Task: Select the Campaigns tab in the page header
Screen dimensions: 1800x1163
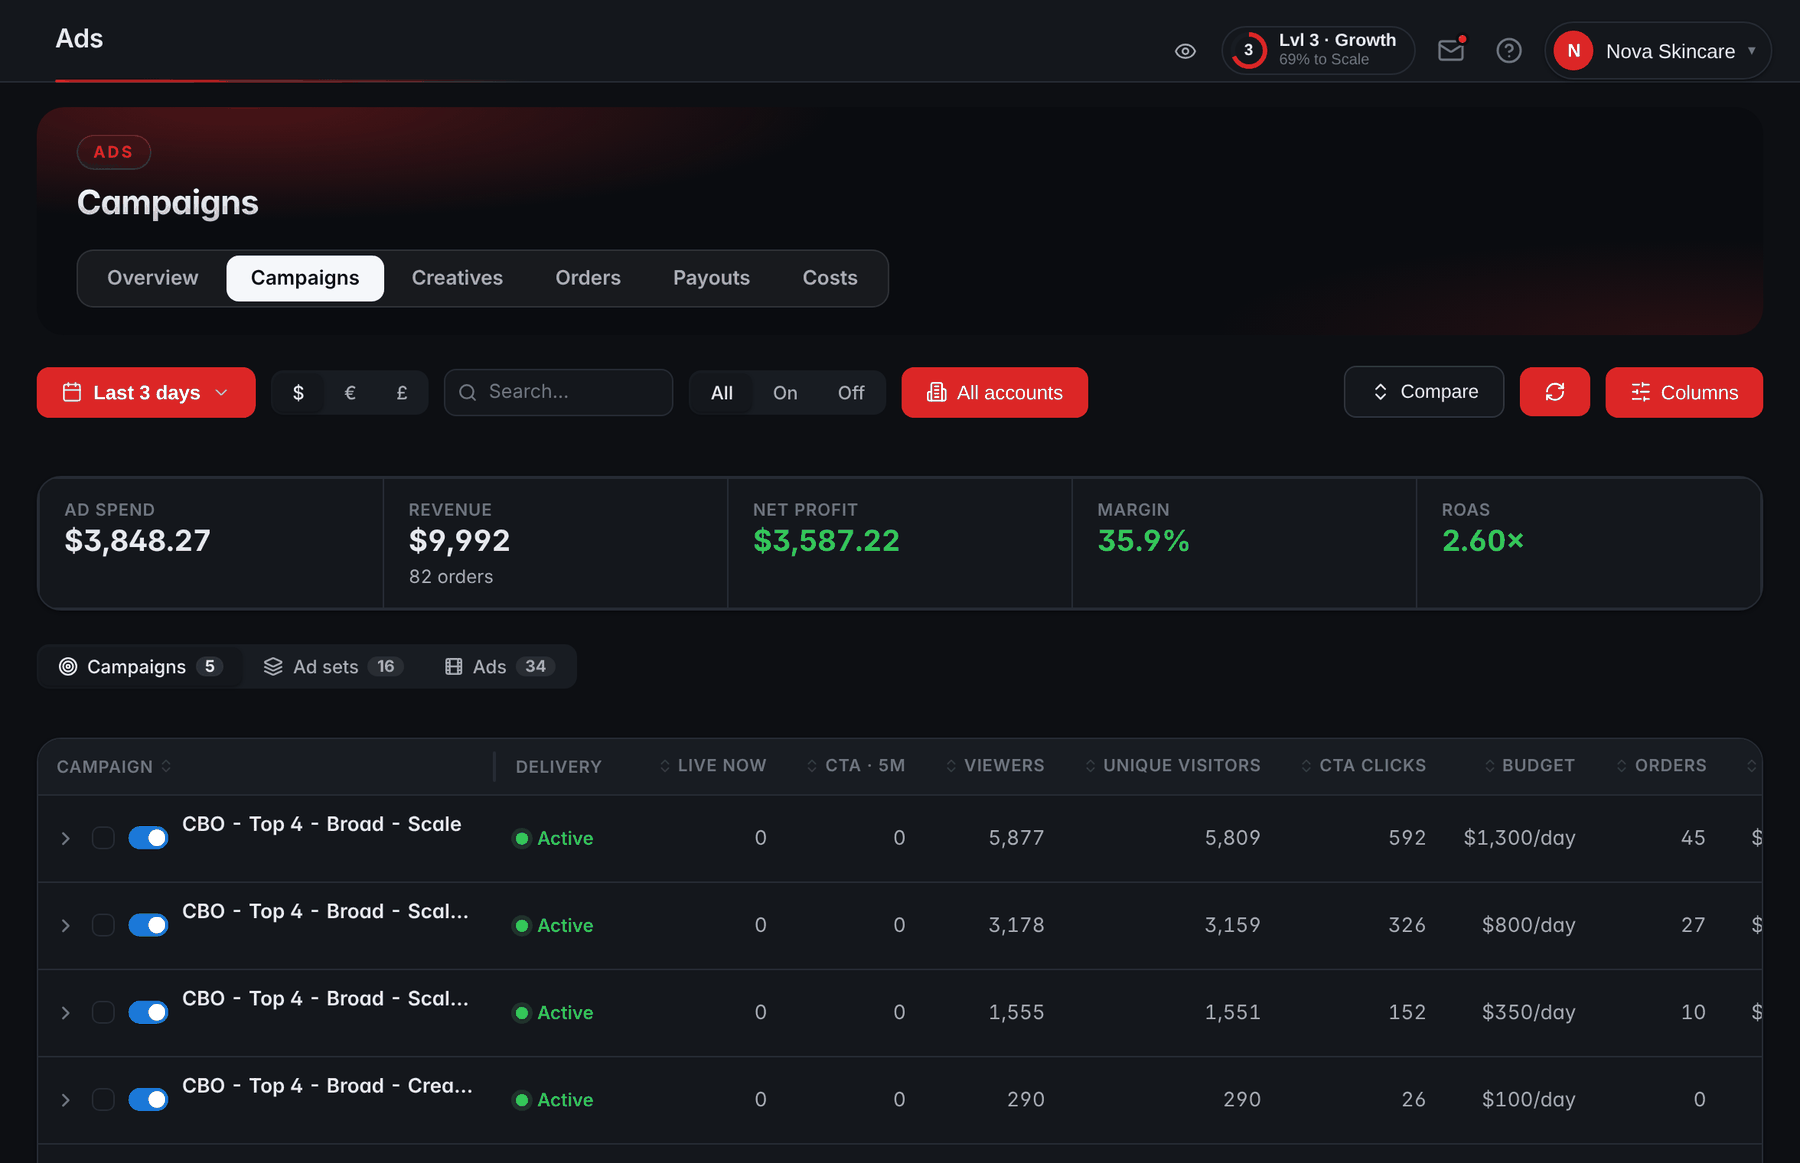Action: pos(305,278)
